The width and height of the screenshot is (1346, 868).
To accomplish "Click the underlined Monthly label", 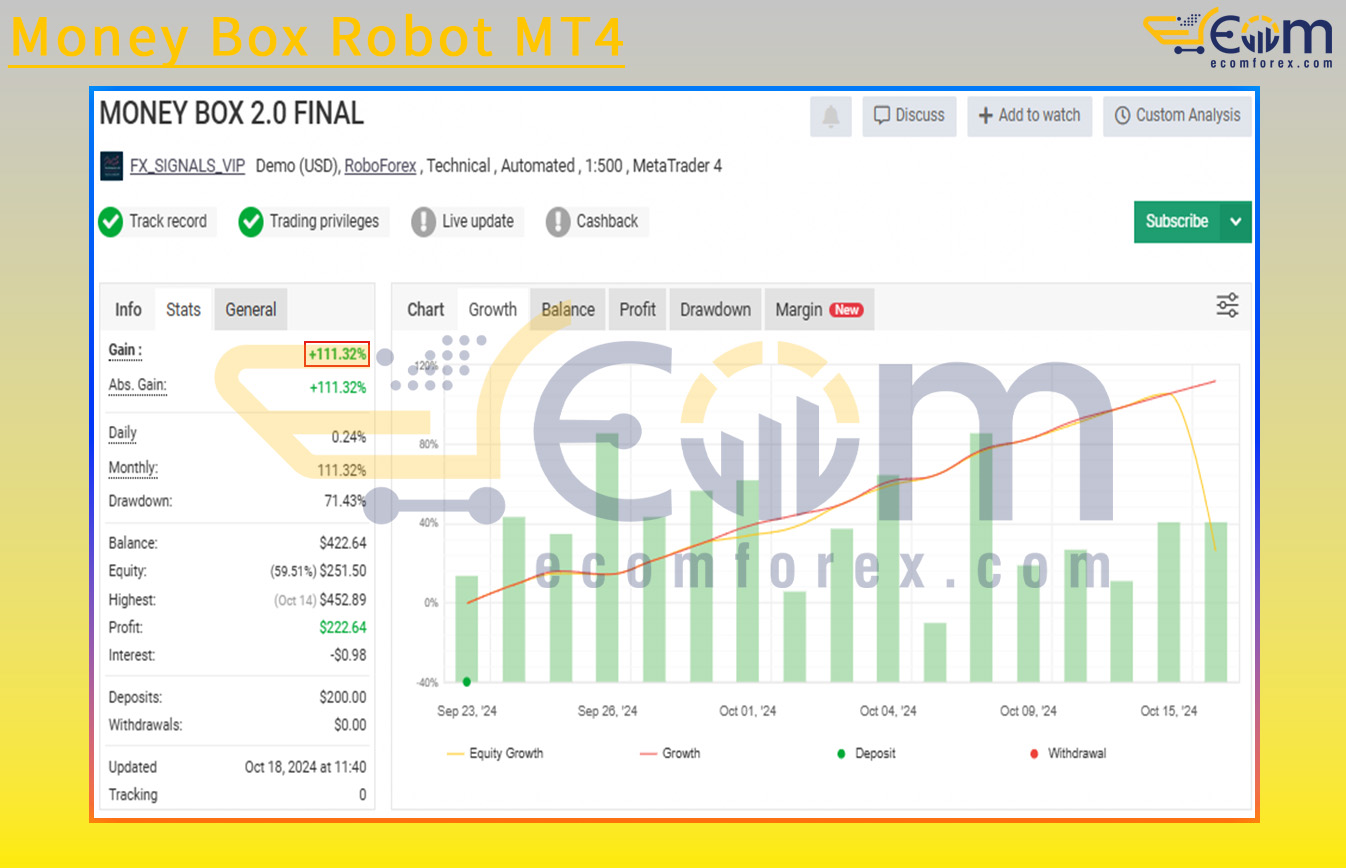I will coord(133,468).
